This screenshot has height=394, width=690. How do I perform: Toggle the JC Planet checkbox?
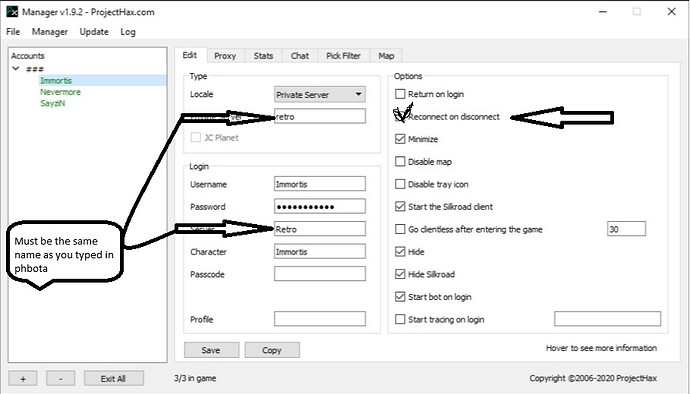point(196,137)
